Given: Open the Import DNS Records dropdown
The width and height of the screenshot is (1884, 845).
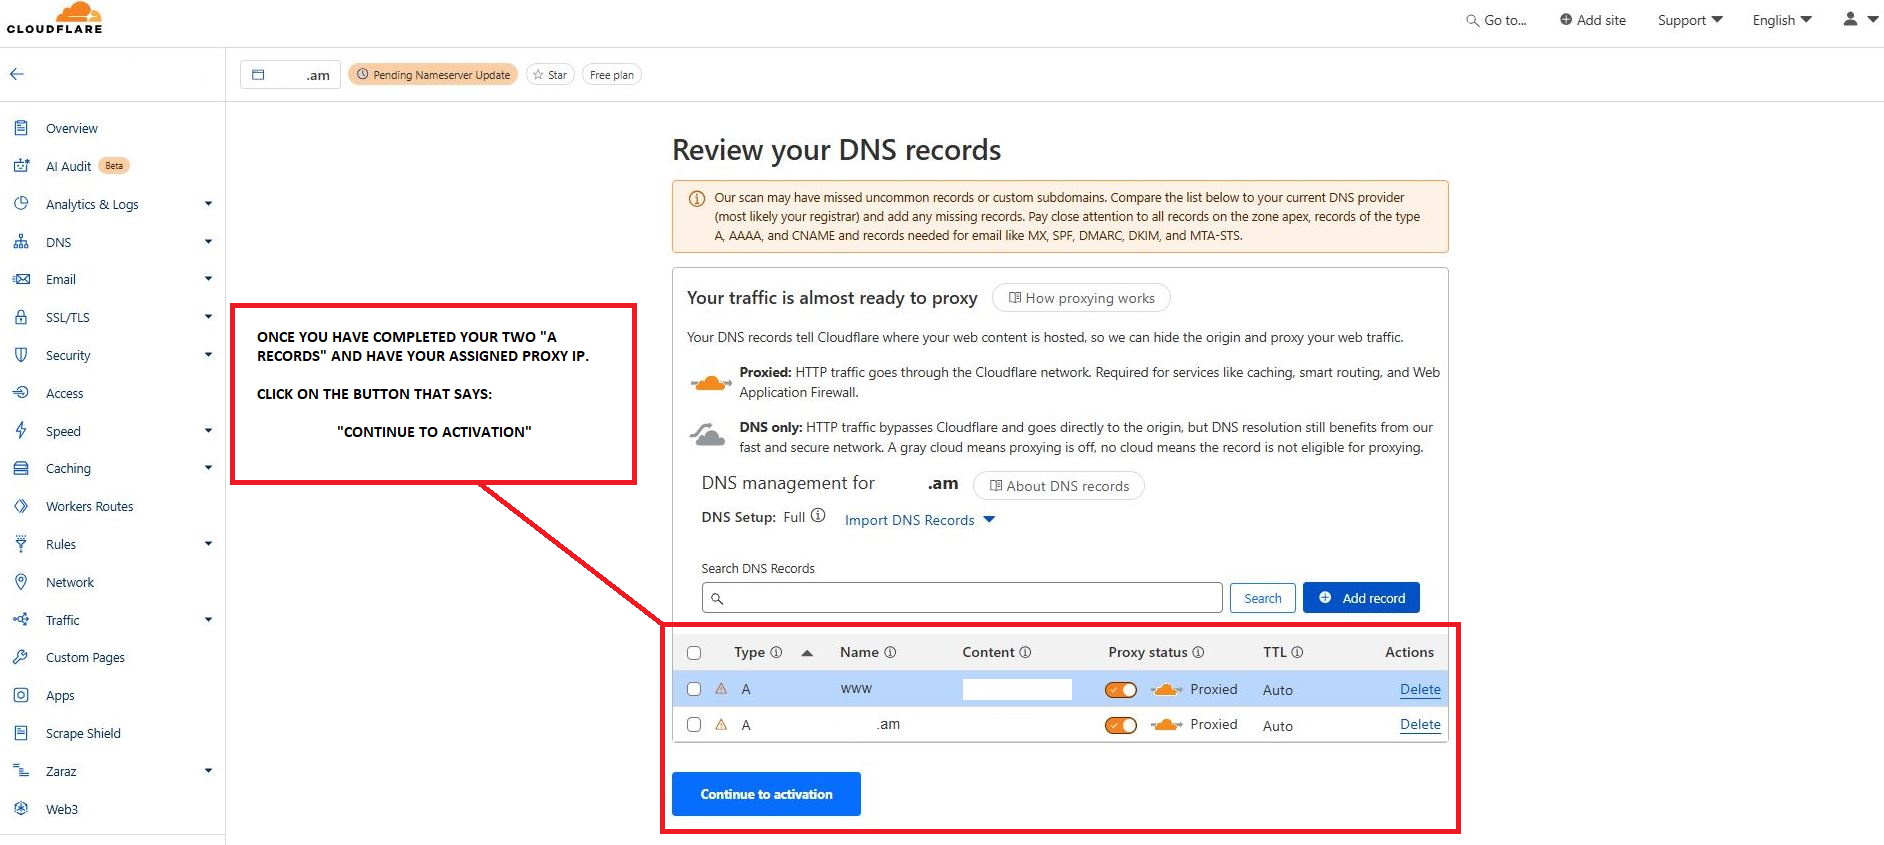Looking at the screenshot, I should (920, 520).
